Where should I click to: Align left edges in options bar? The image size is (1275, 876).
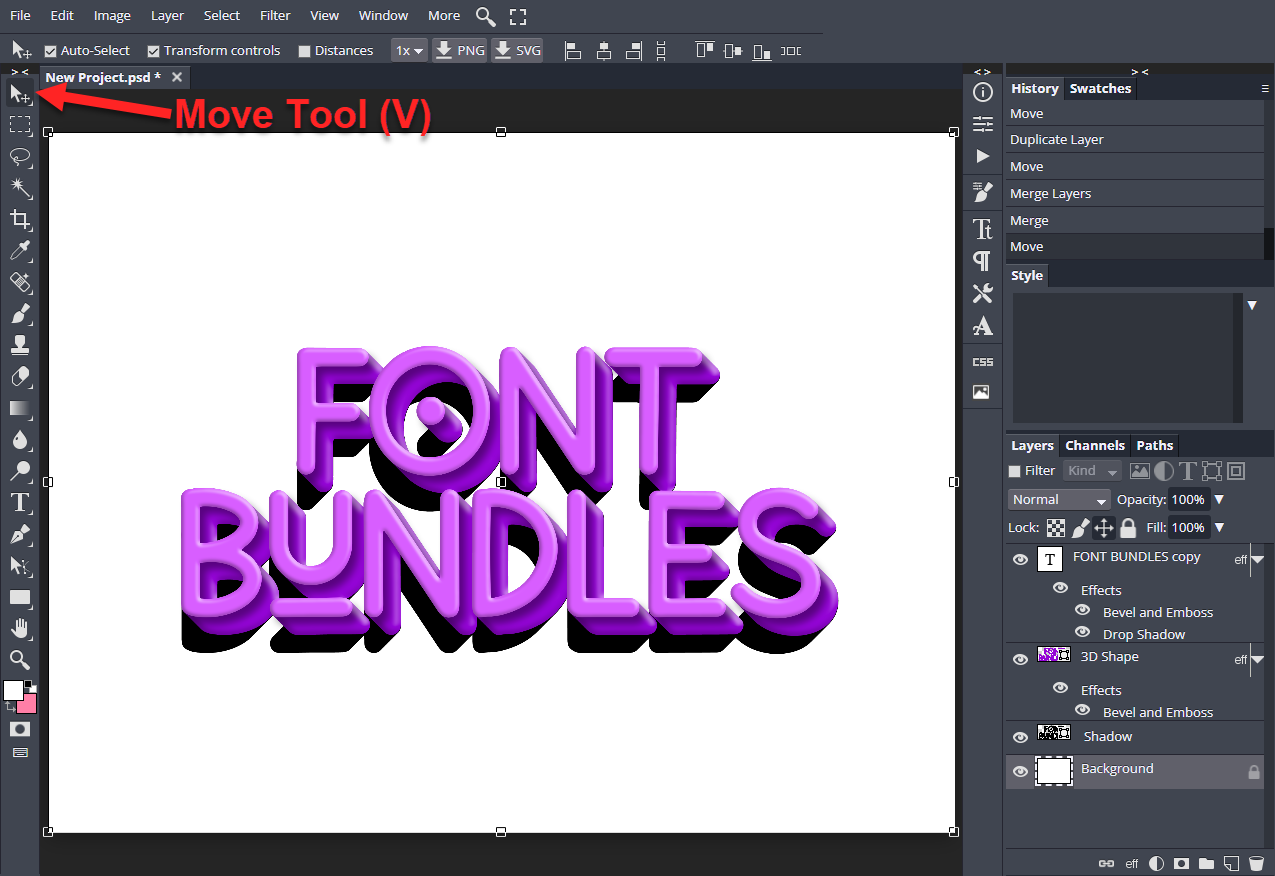click(x=573, y=51)
